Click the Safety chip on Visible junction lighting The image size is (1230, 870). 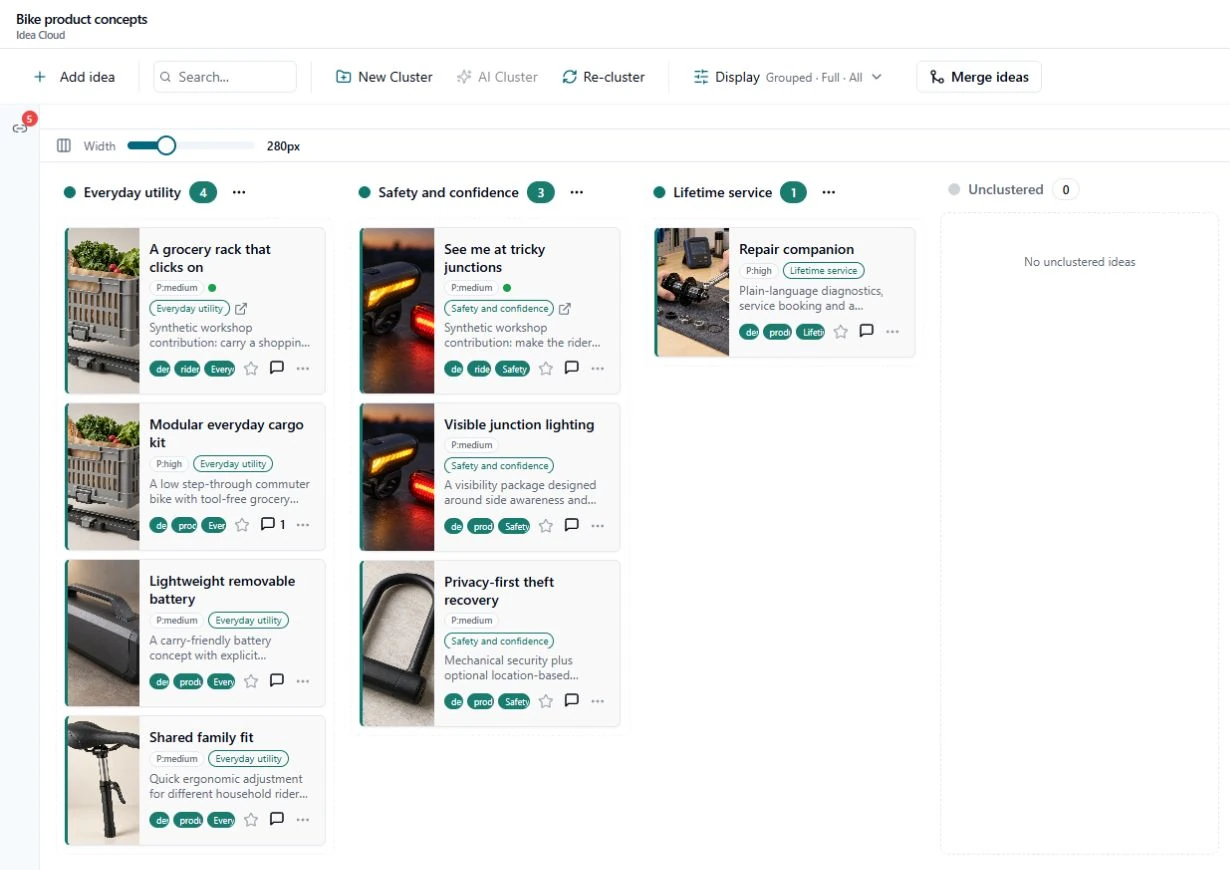pyautogui.click(x=514, y=526)
